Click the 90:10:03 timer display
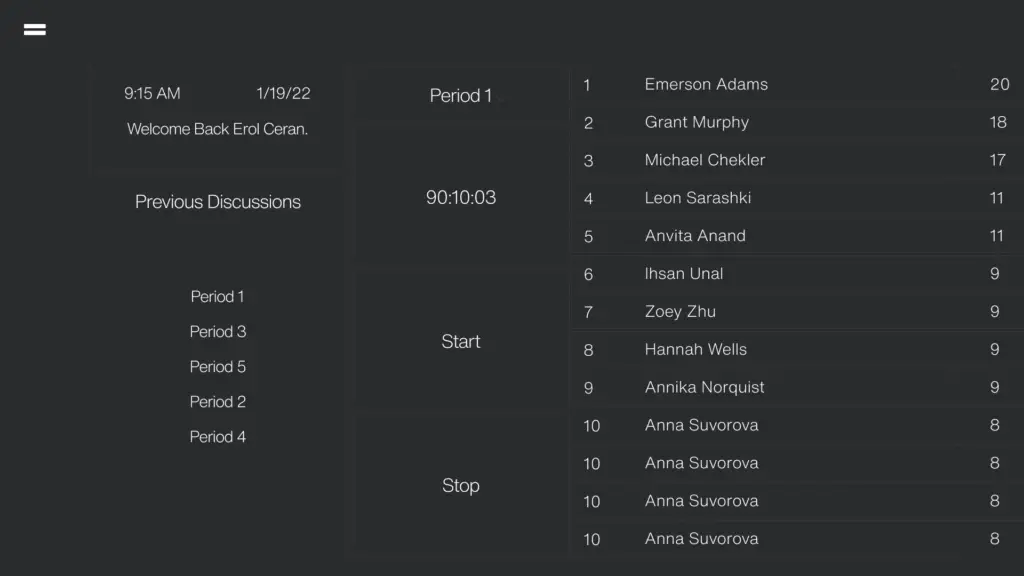This screenshot has height=576, width=1024. pyautogui.click(x=460, y=197)
